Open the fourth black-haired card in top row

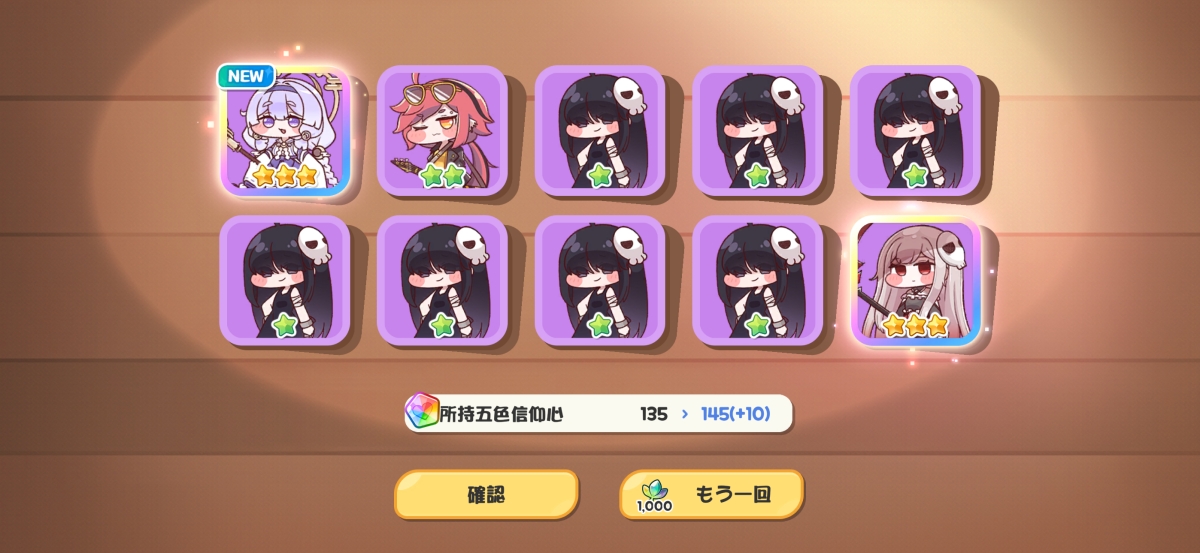point(757,131)
